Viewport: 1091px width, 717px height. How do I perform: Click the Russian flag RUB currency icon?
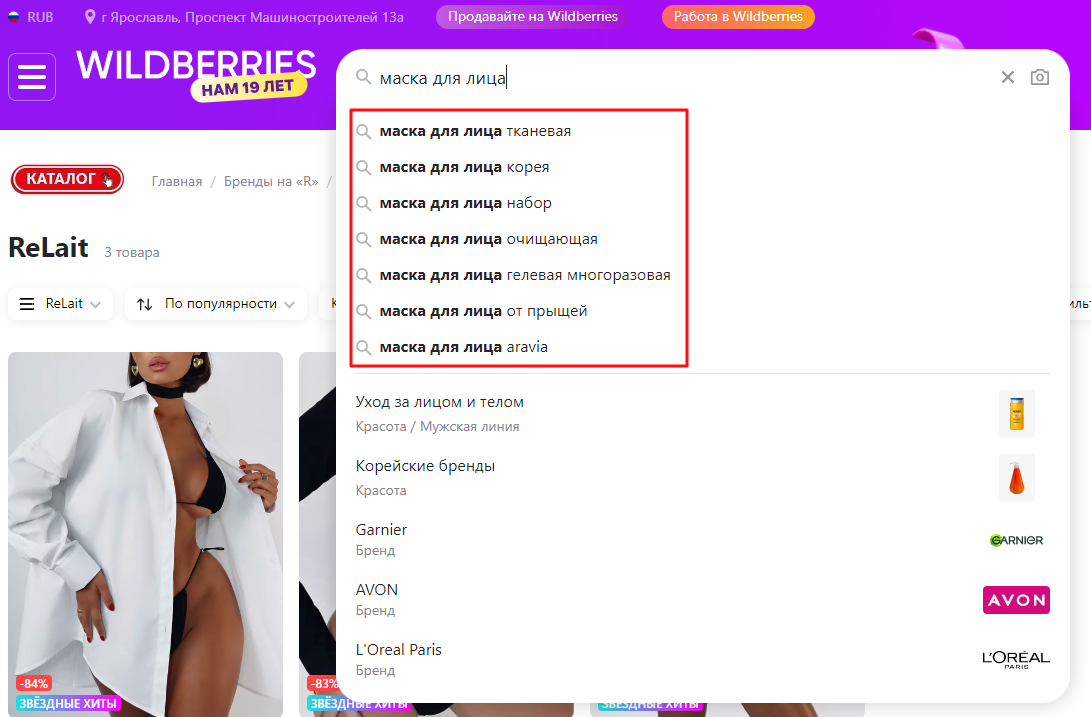coord(14,17)
